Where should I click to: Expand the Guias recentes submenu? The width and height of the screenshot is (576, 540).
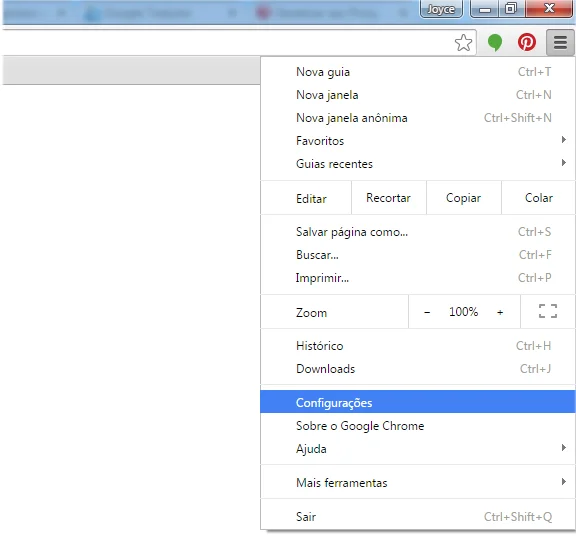[x=418, y=163]
